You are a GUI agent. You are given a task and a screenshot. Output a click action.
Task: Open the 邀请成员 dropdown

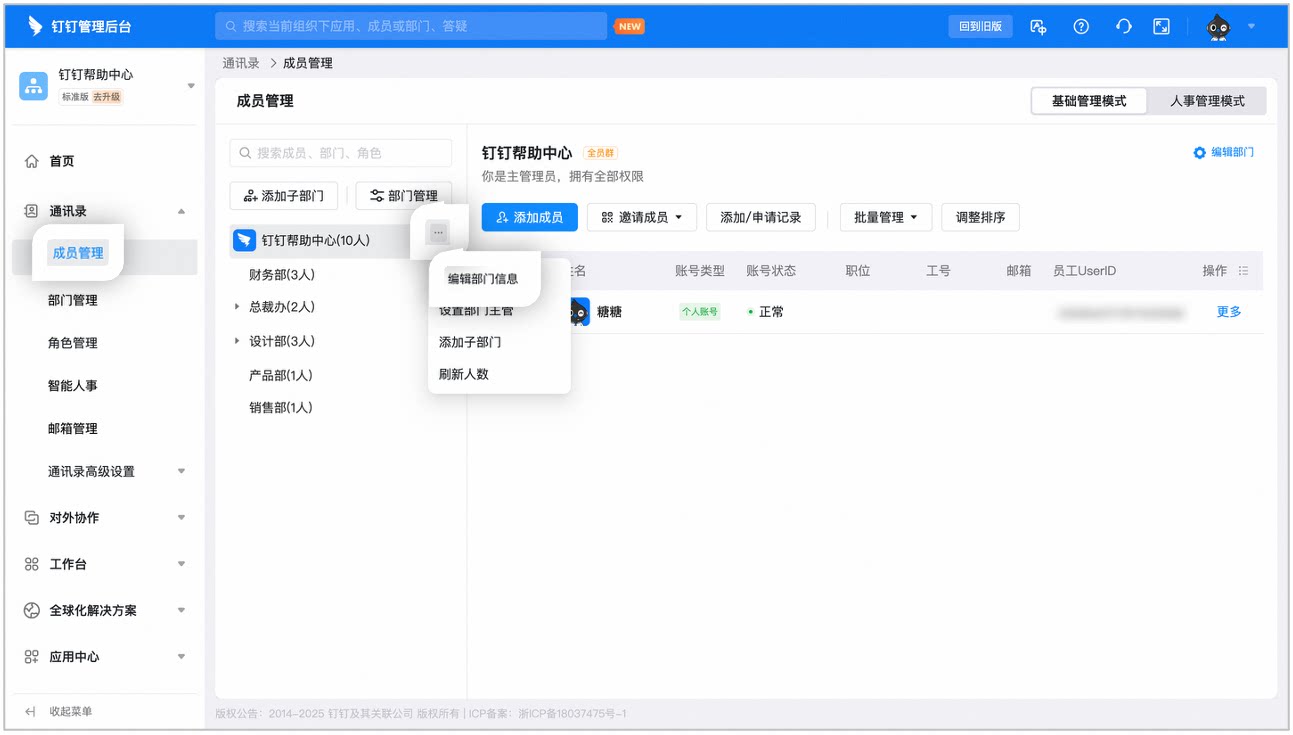(641, 217)
